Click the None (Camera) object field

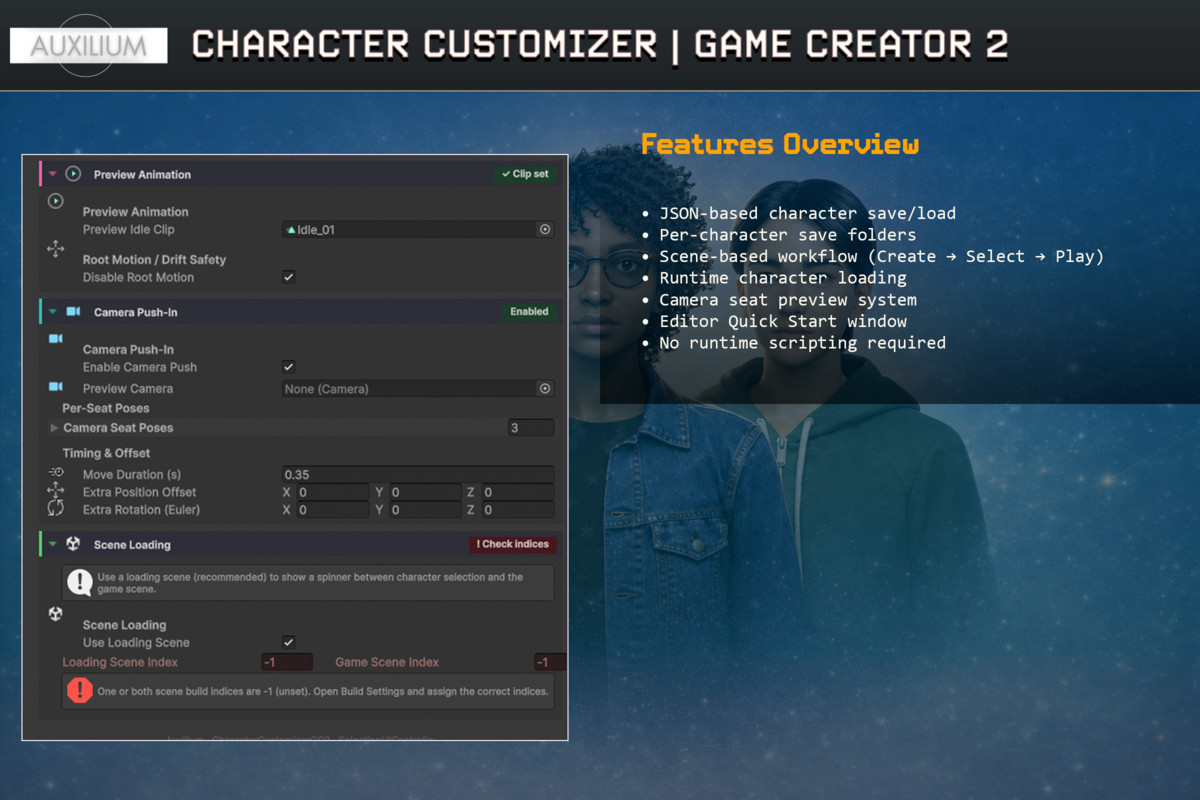tap(418, 388)
